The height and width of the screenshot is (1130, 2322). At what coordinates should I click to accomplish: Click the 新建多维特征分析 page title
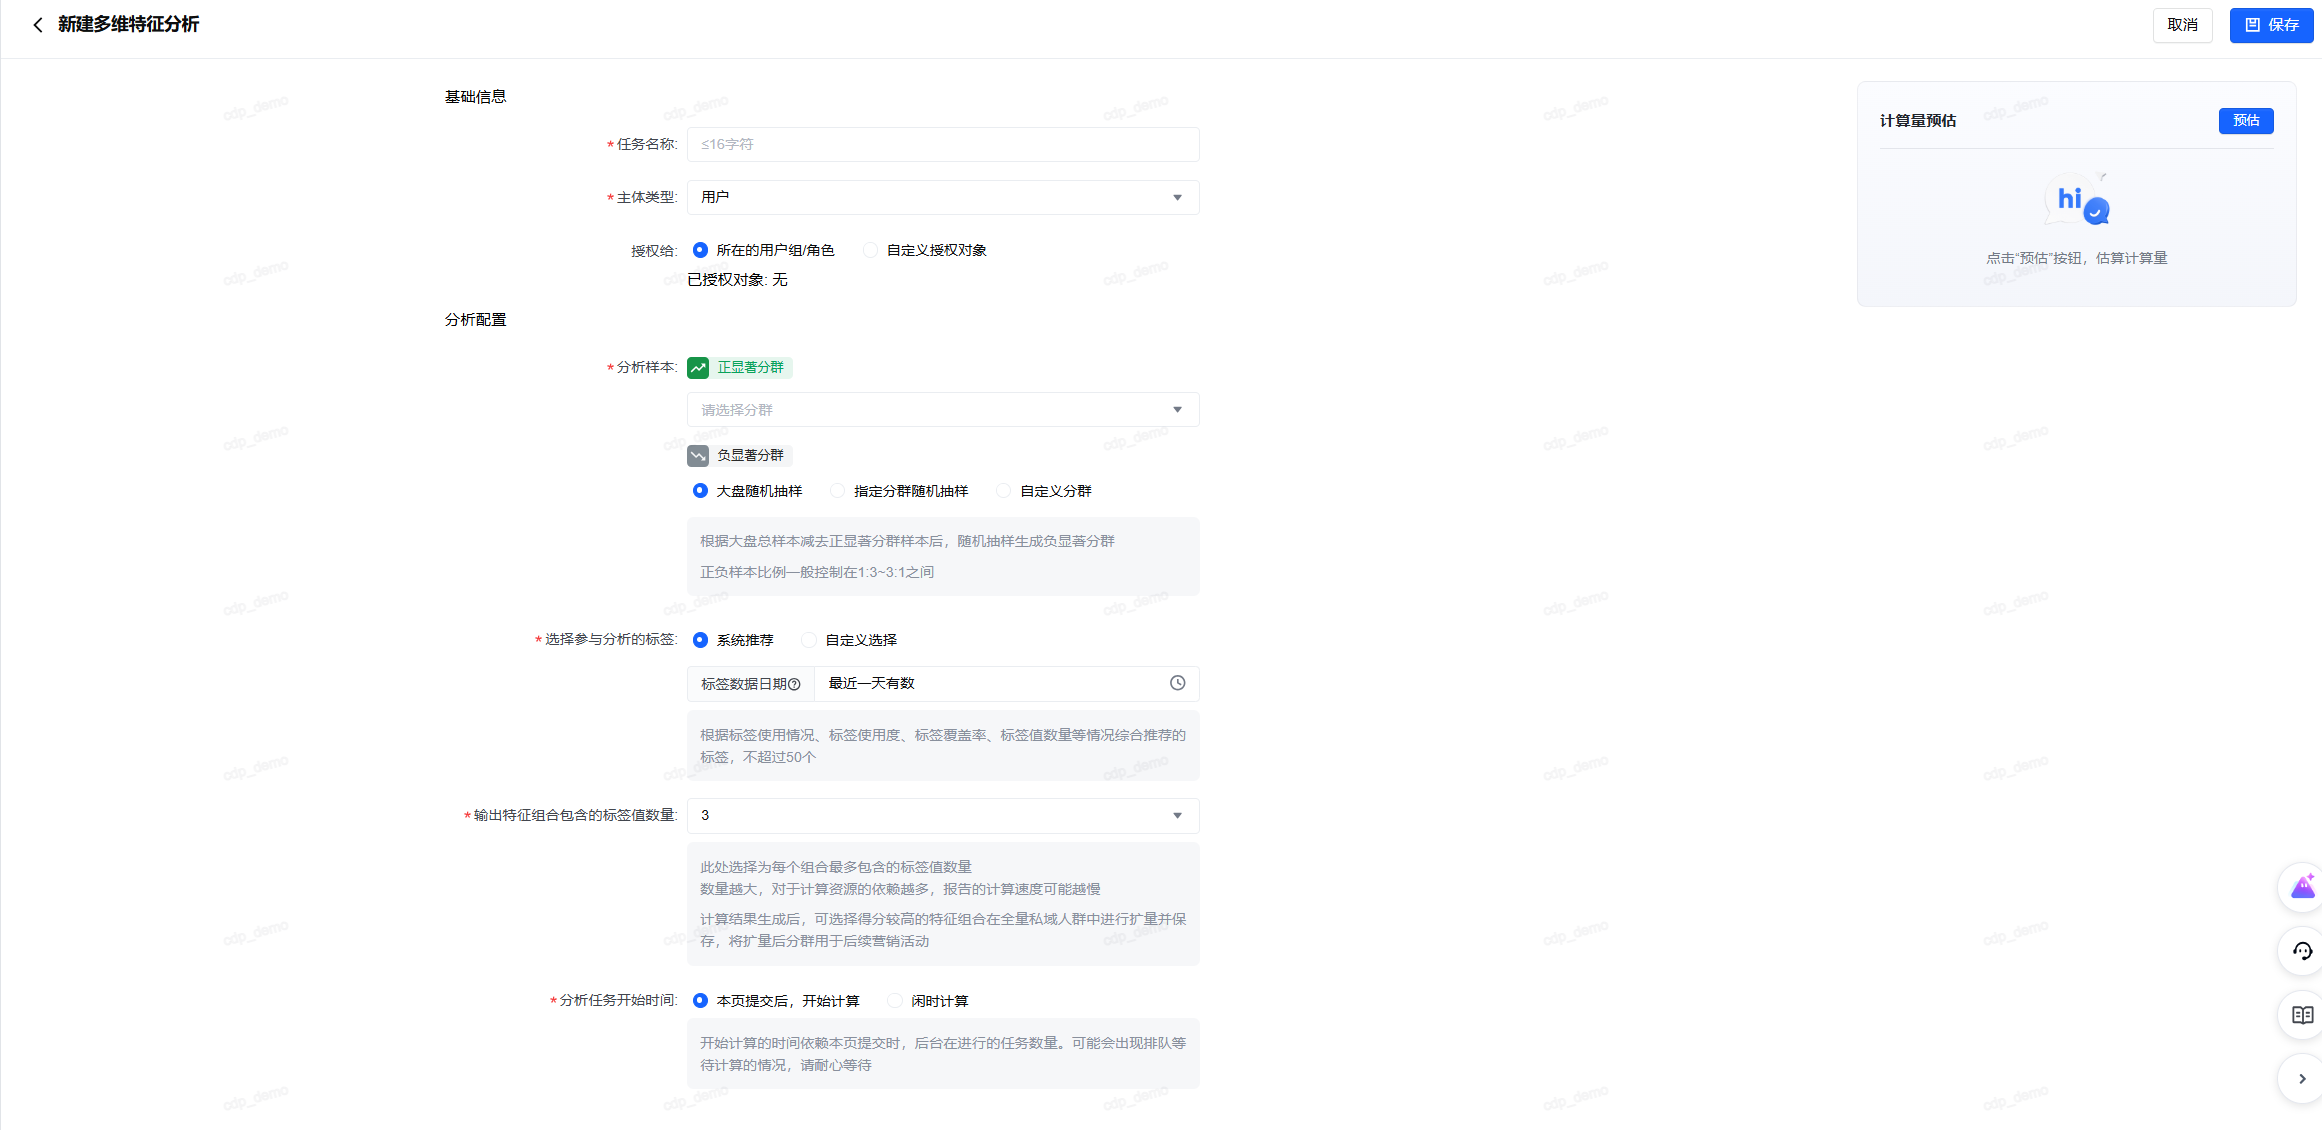pyautogui.click(x=128, y=25)
